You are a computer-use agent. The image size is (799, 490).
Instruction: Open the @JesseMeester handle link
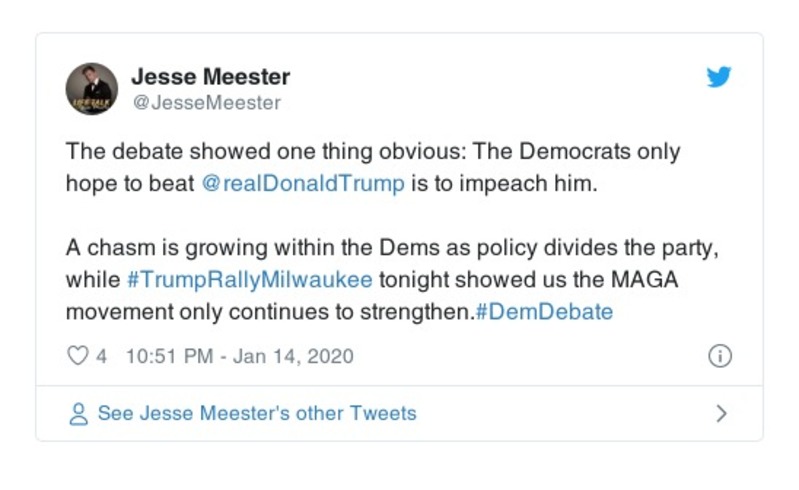tap(206, 102)
